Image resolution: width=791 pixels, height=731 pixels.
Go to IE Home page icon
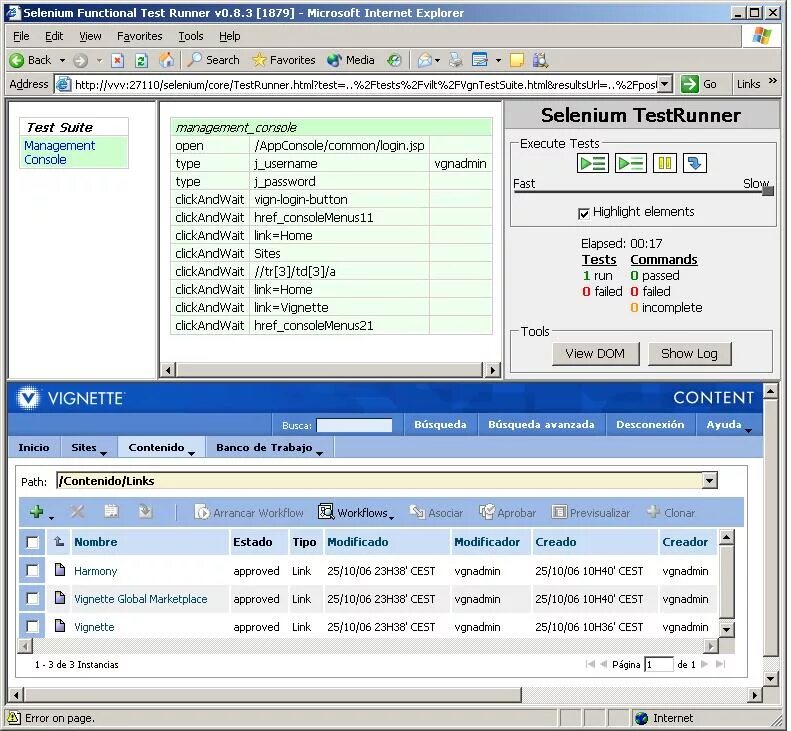tap(166, 61)
